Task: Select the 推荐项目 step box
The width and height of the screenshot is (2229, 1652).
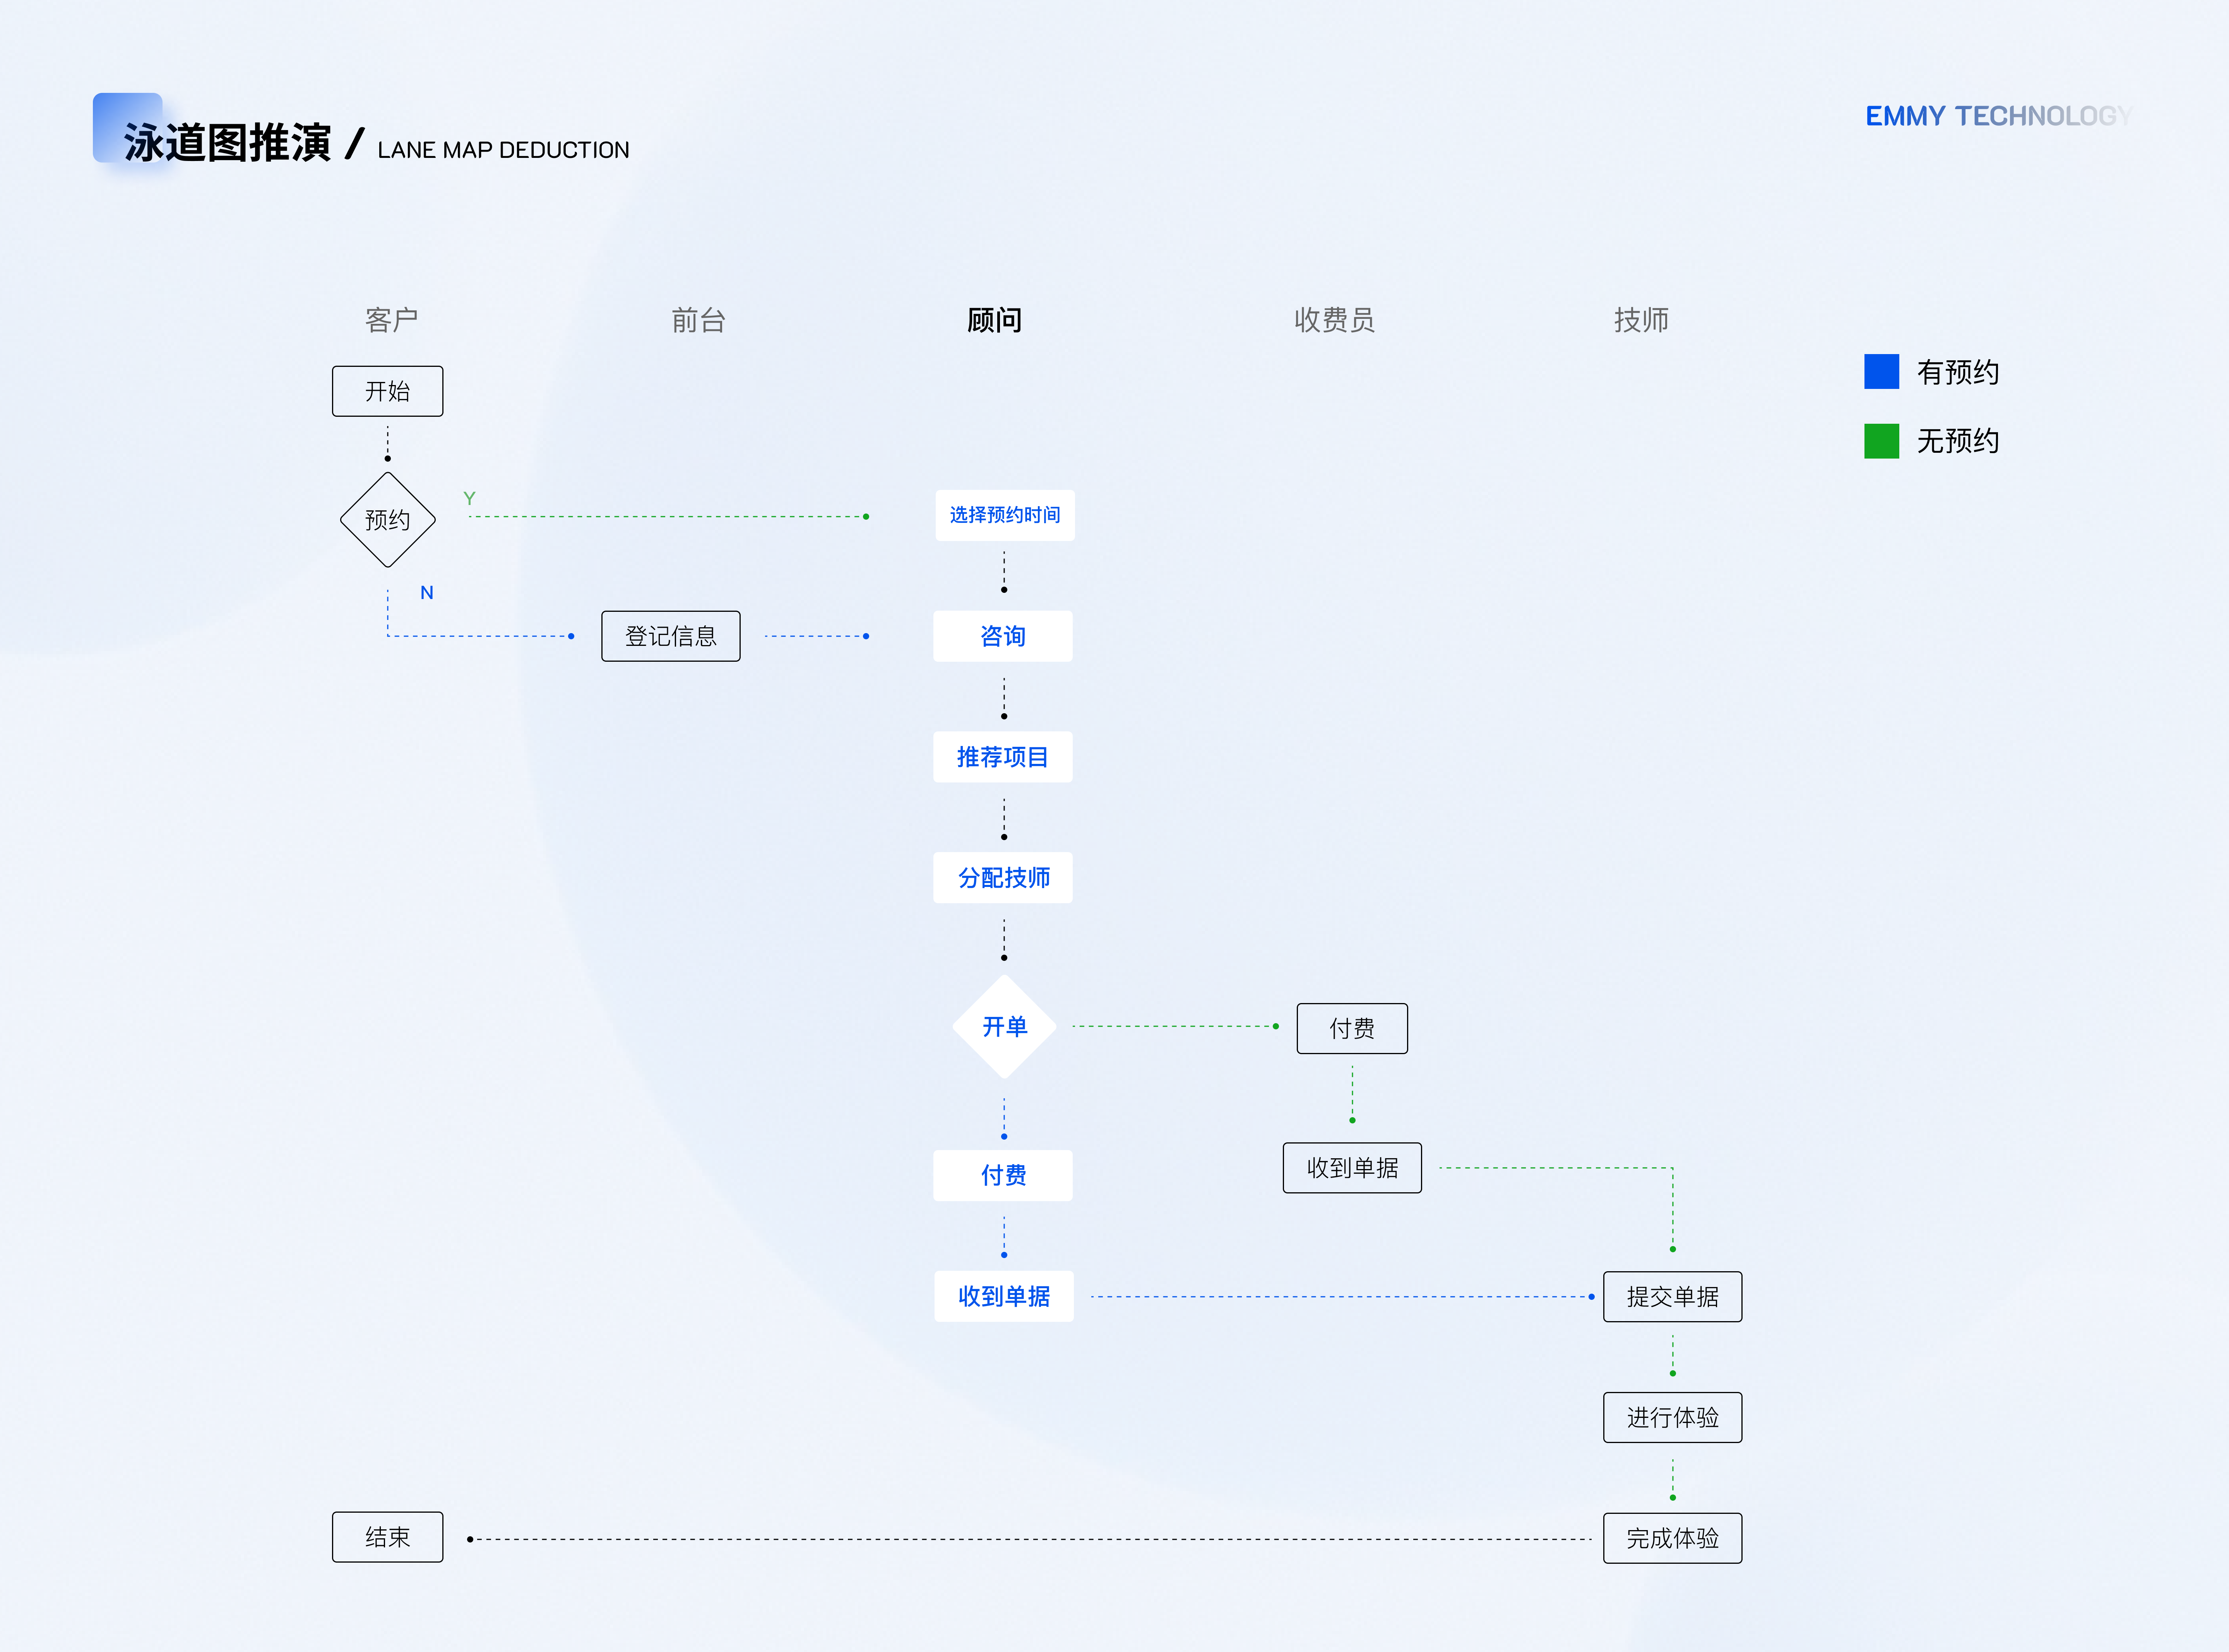Action: pos(1003,757)
